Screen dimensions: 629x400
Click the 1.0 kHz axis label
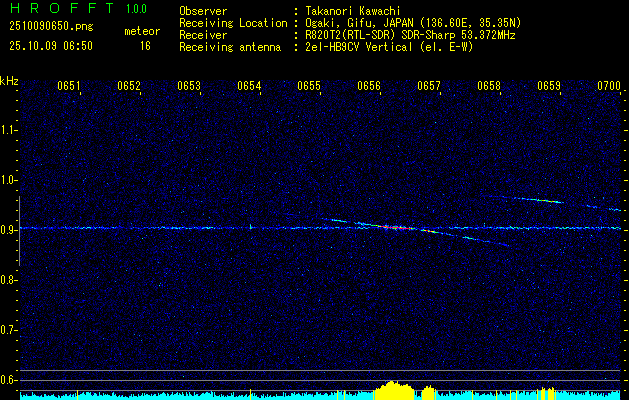point(9,180)
